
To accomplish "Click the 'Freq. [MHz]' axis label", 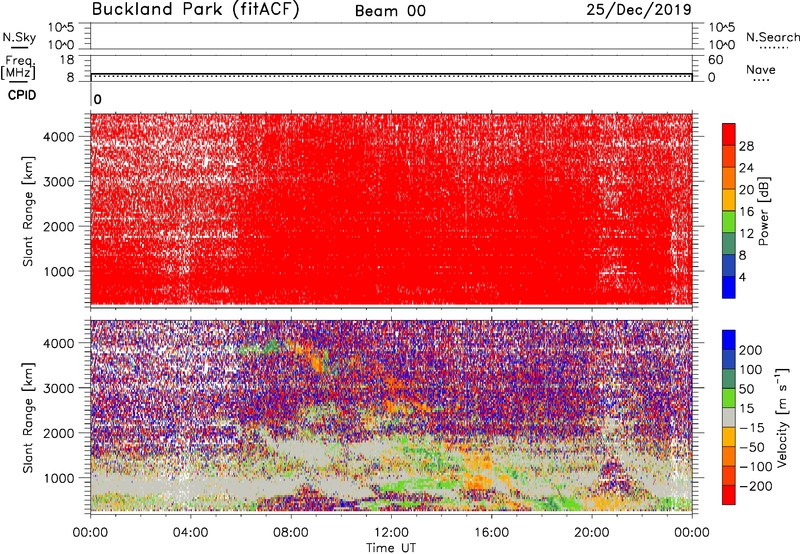I will tap(18, 67).
